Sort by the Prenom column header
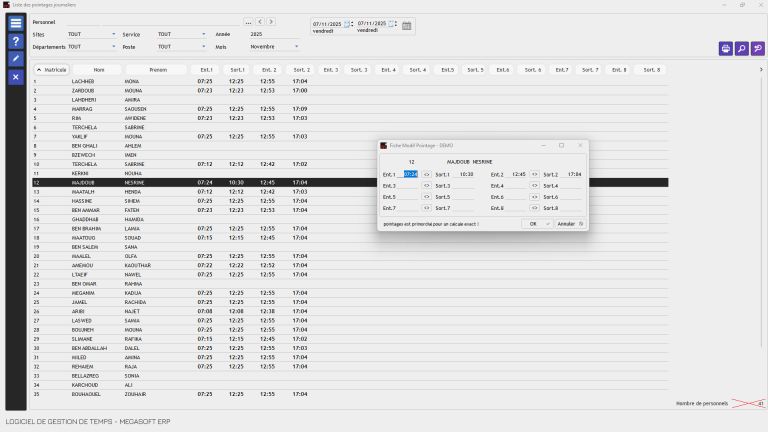The width and height of the screenshot is (768, 432). pos(158,70)
